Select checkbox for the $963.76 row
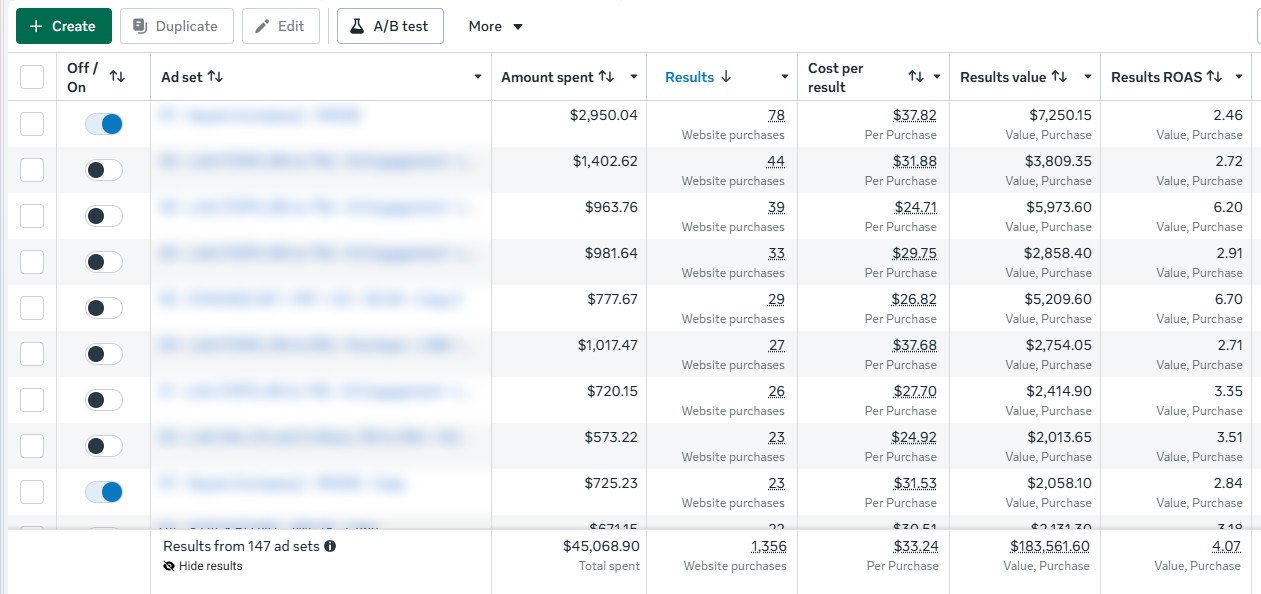The height and width of the screenshot is (594, 1261). point(32,216)
